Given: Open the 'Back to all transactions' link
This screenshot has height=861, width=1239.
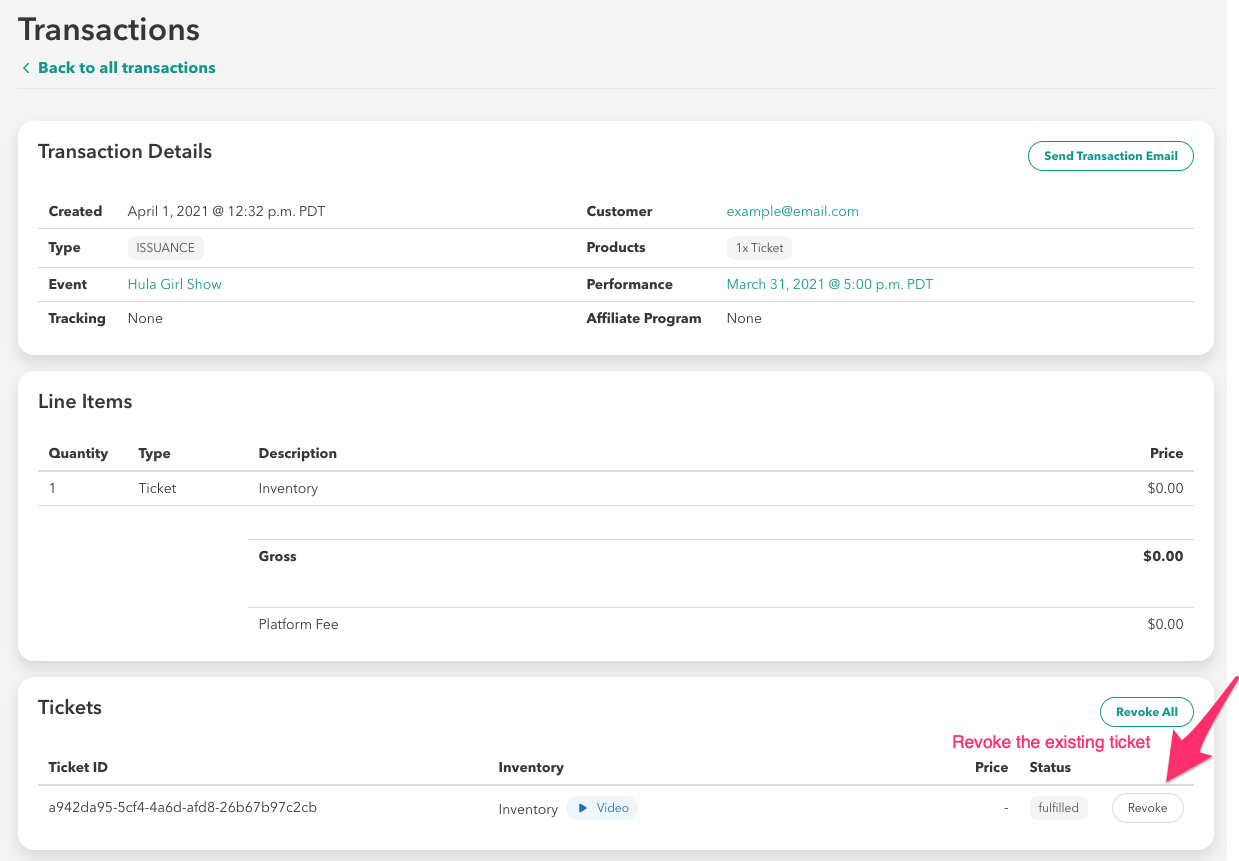Looking at the screenshot, I should coord(126,68).
